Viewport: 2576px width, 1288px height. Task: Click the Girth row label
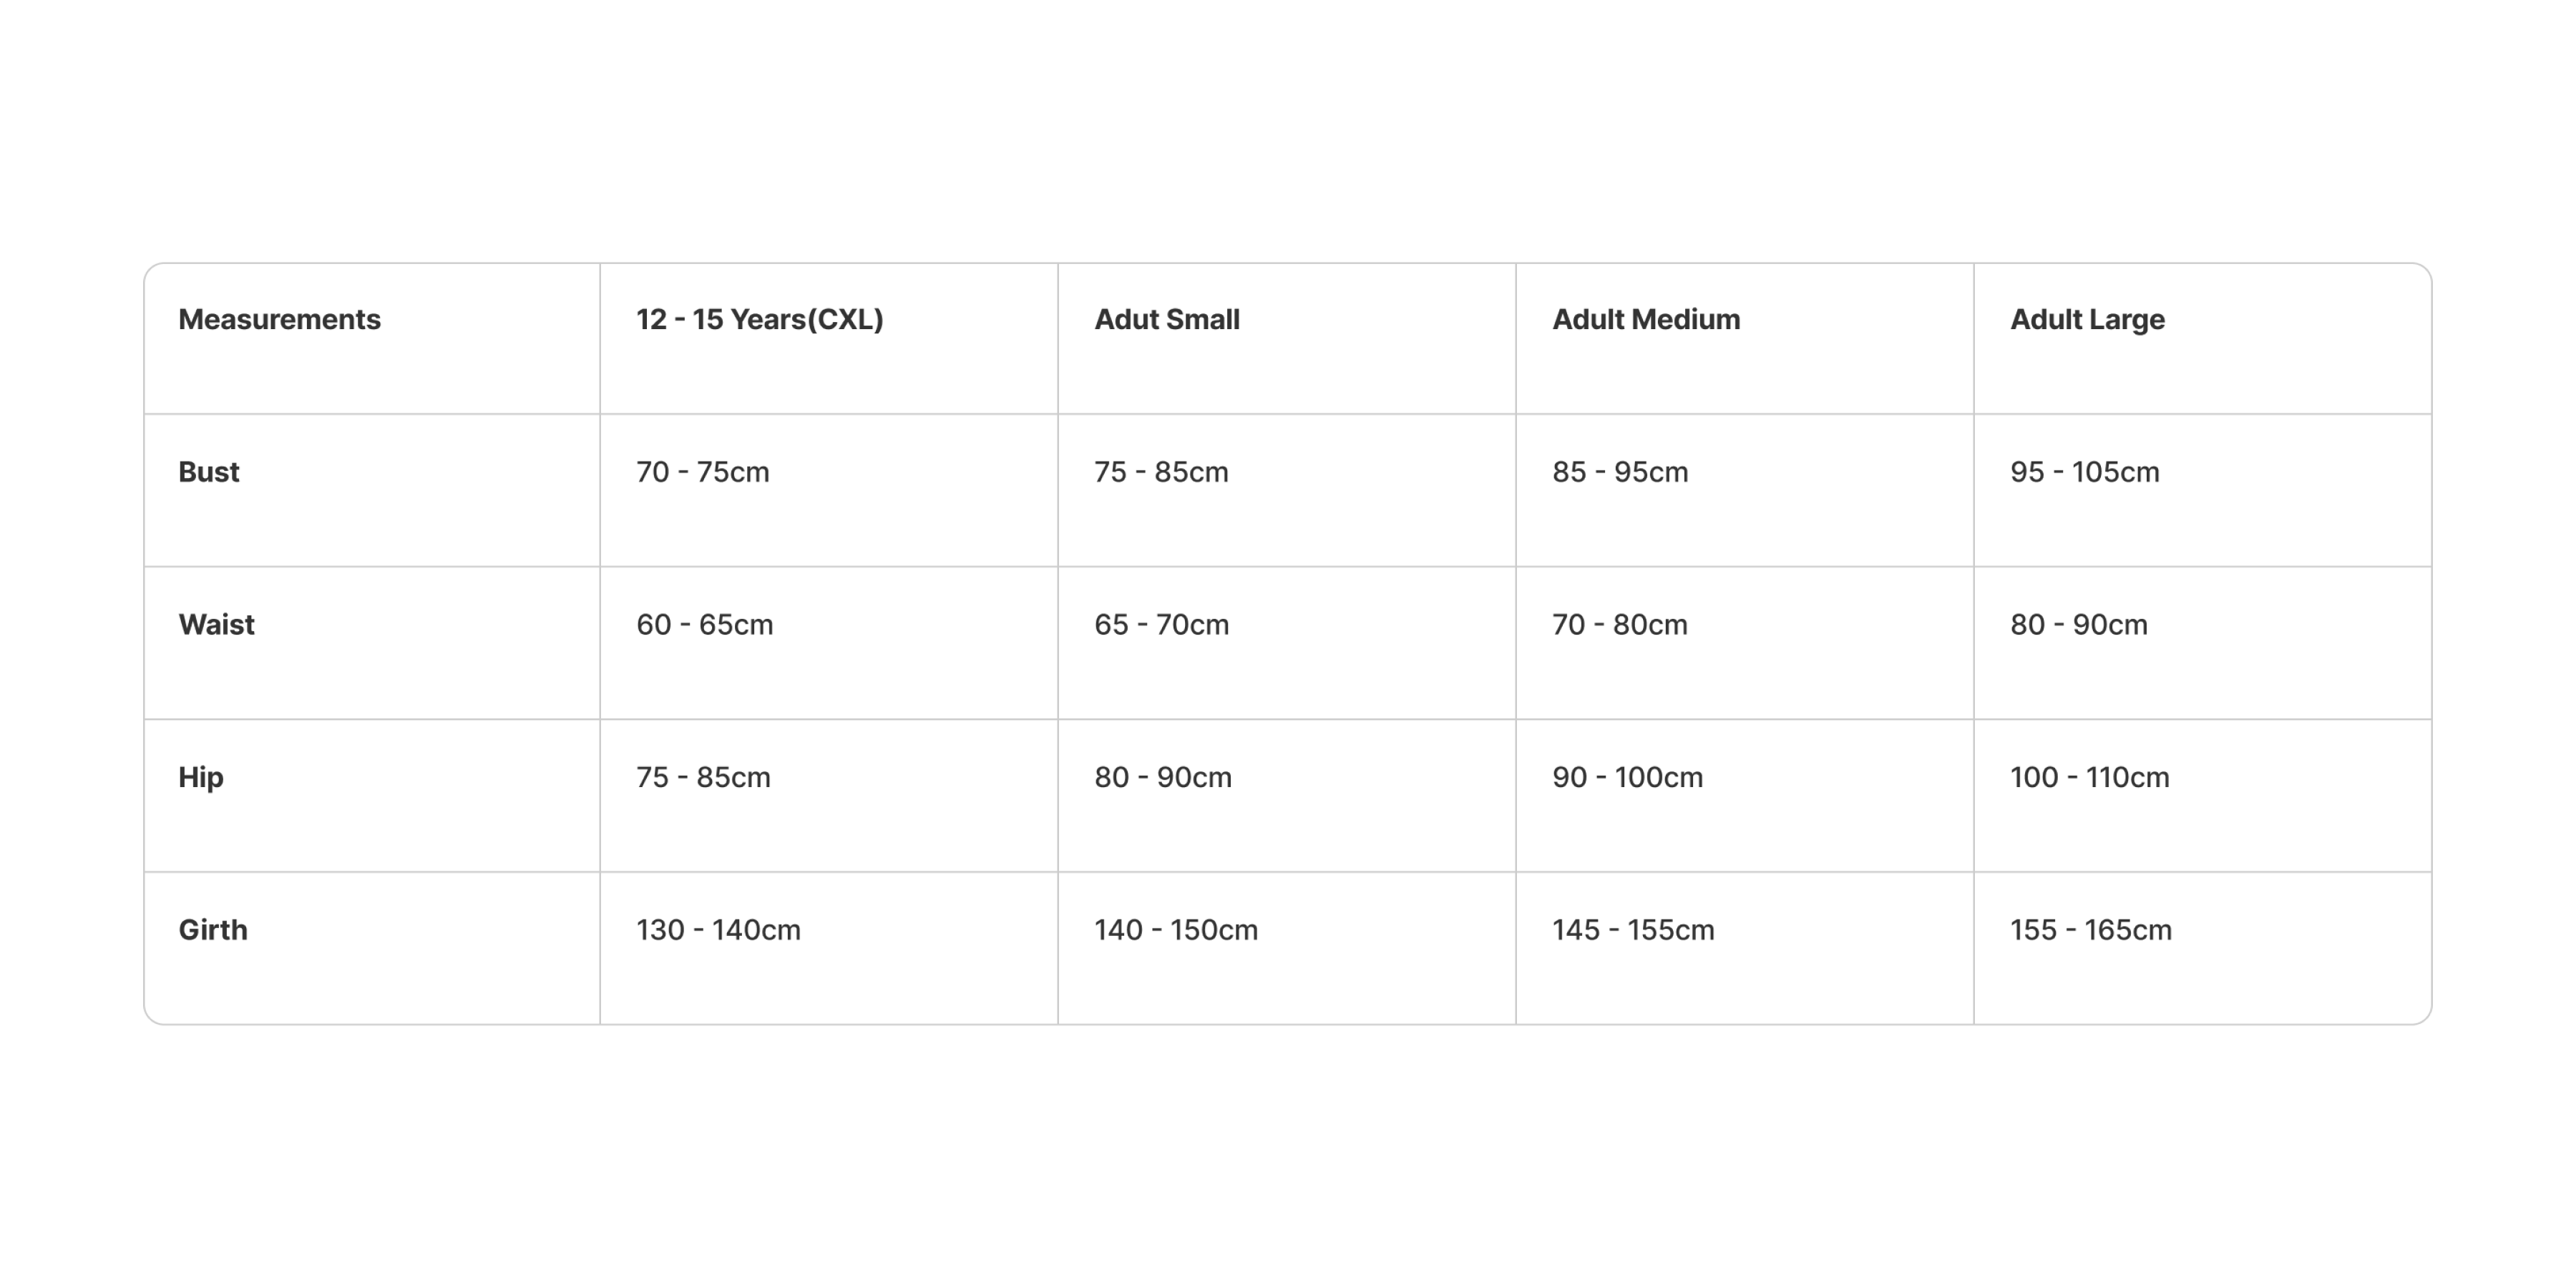point(212,930)
